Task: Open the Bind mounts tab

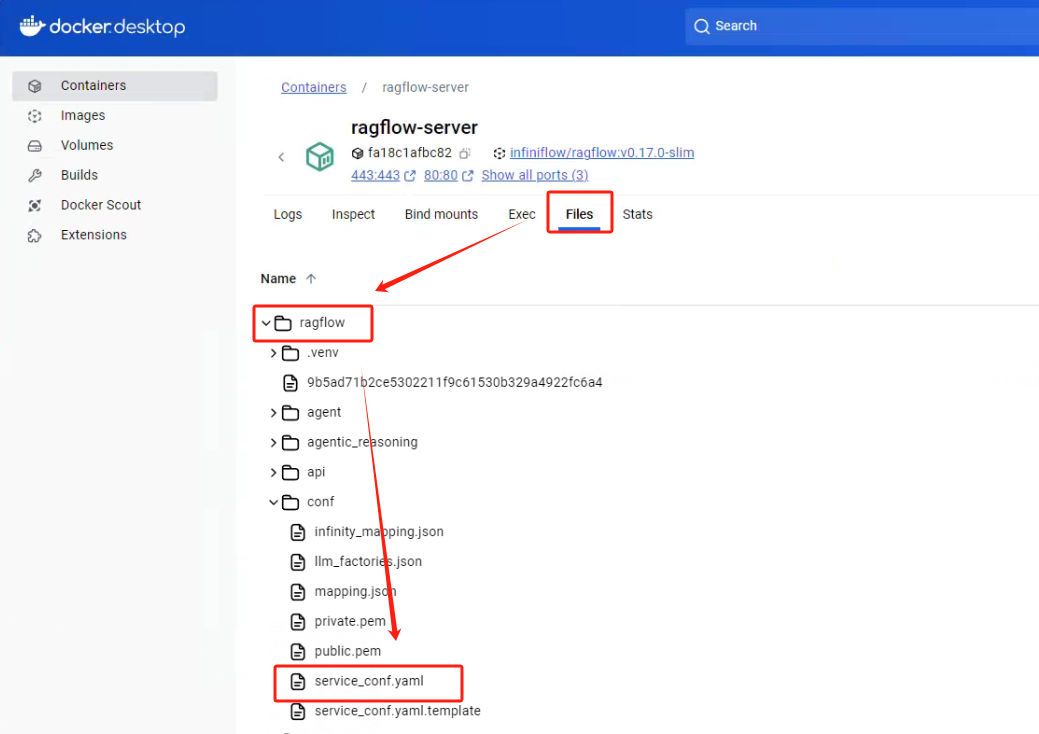Action: [x=441, y=214]
